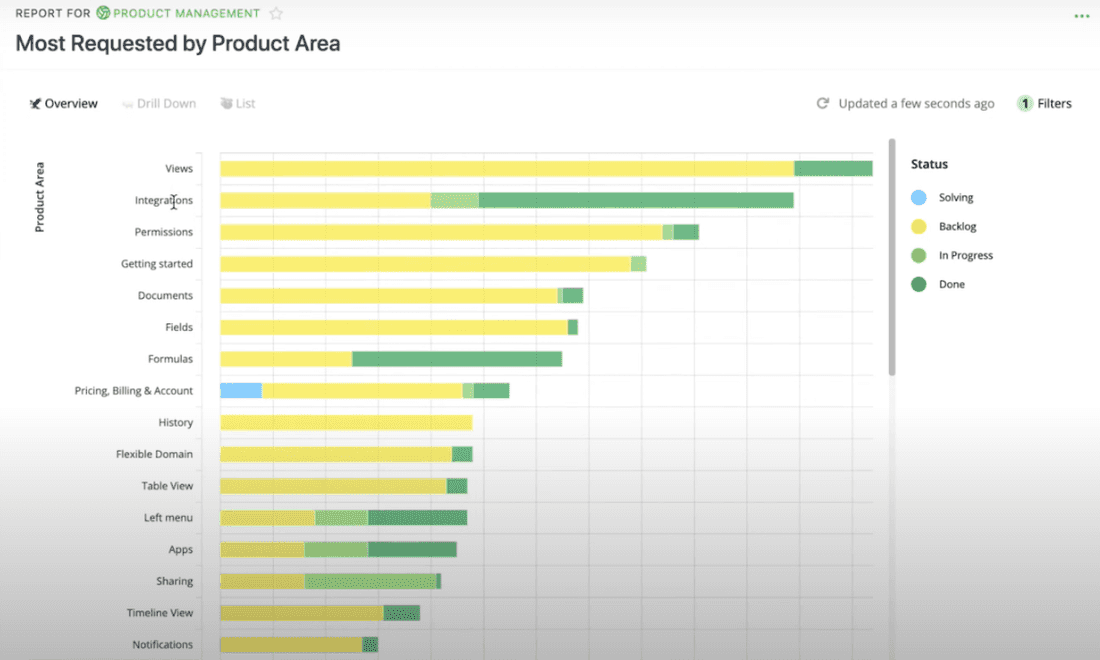Expand the Integrations product area

click(x=163, y=200)
